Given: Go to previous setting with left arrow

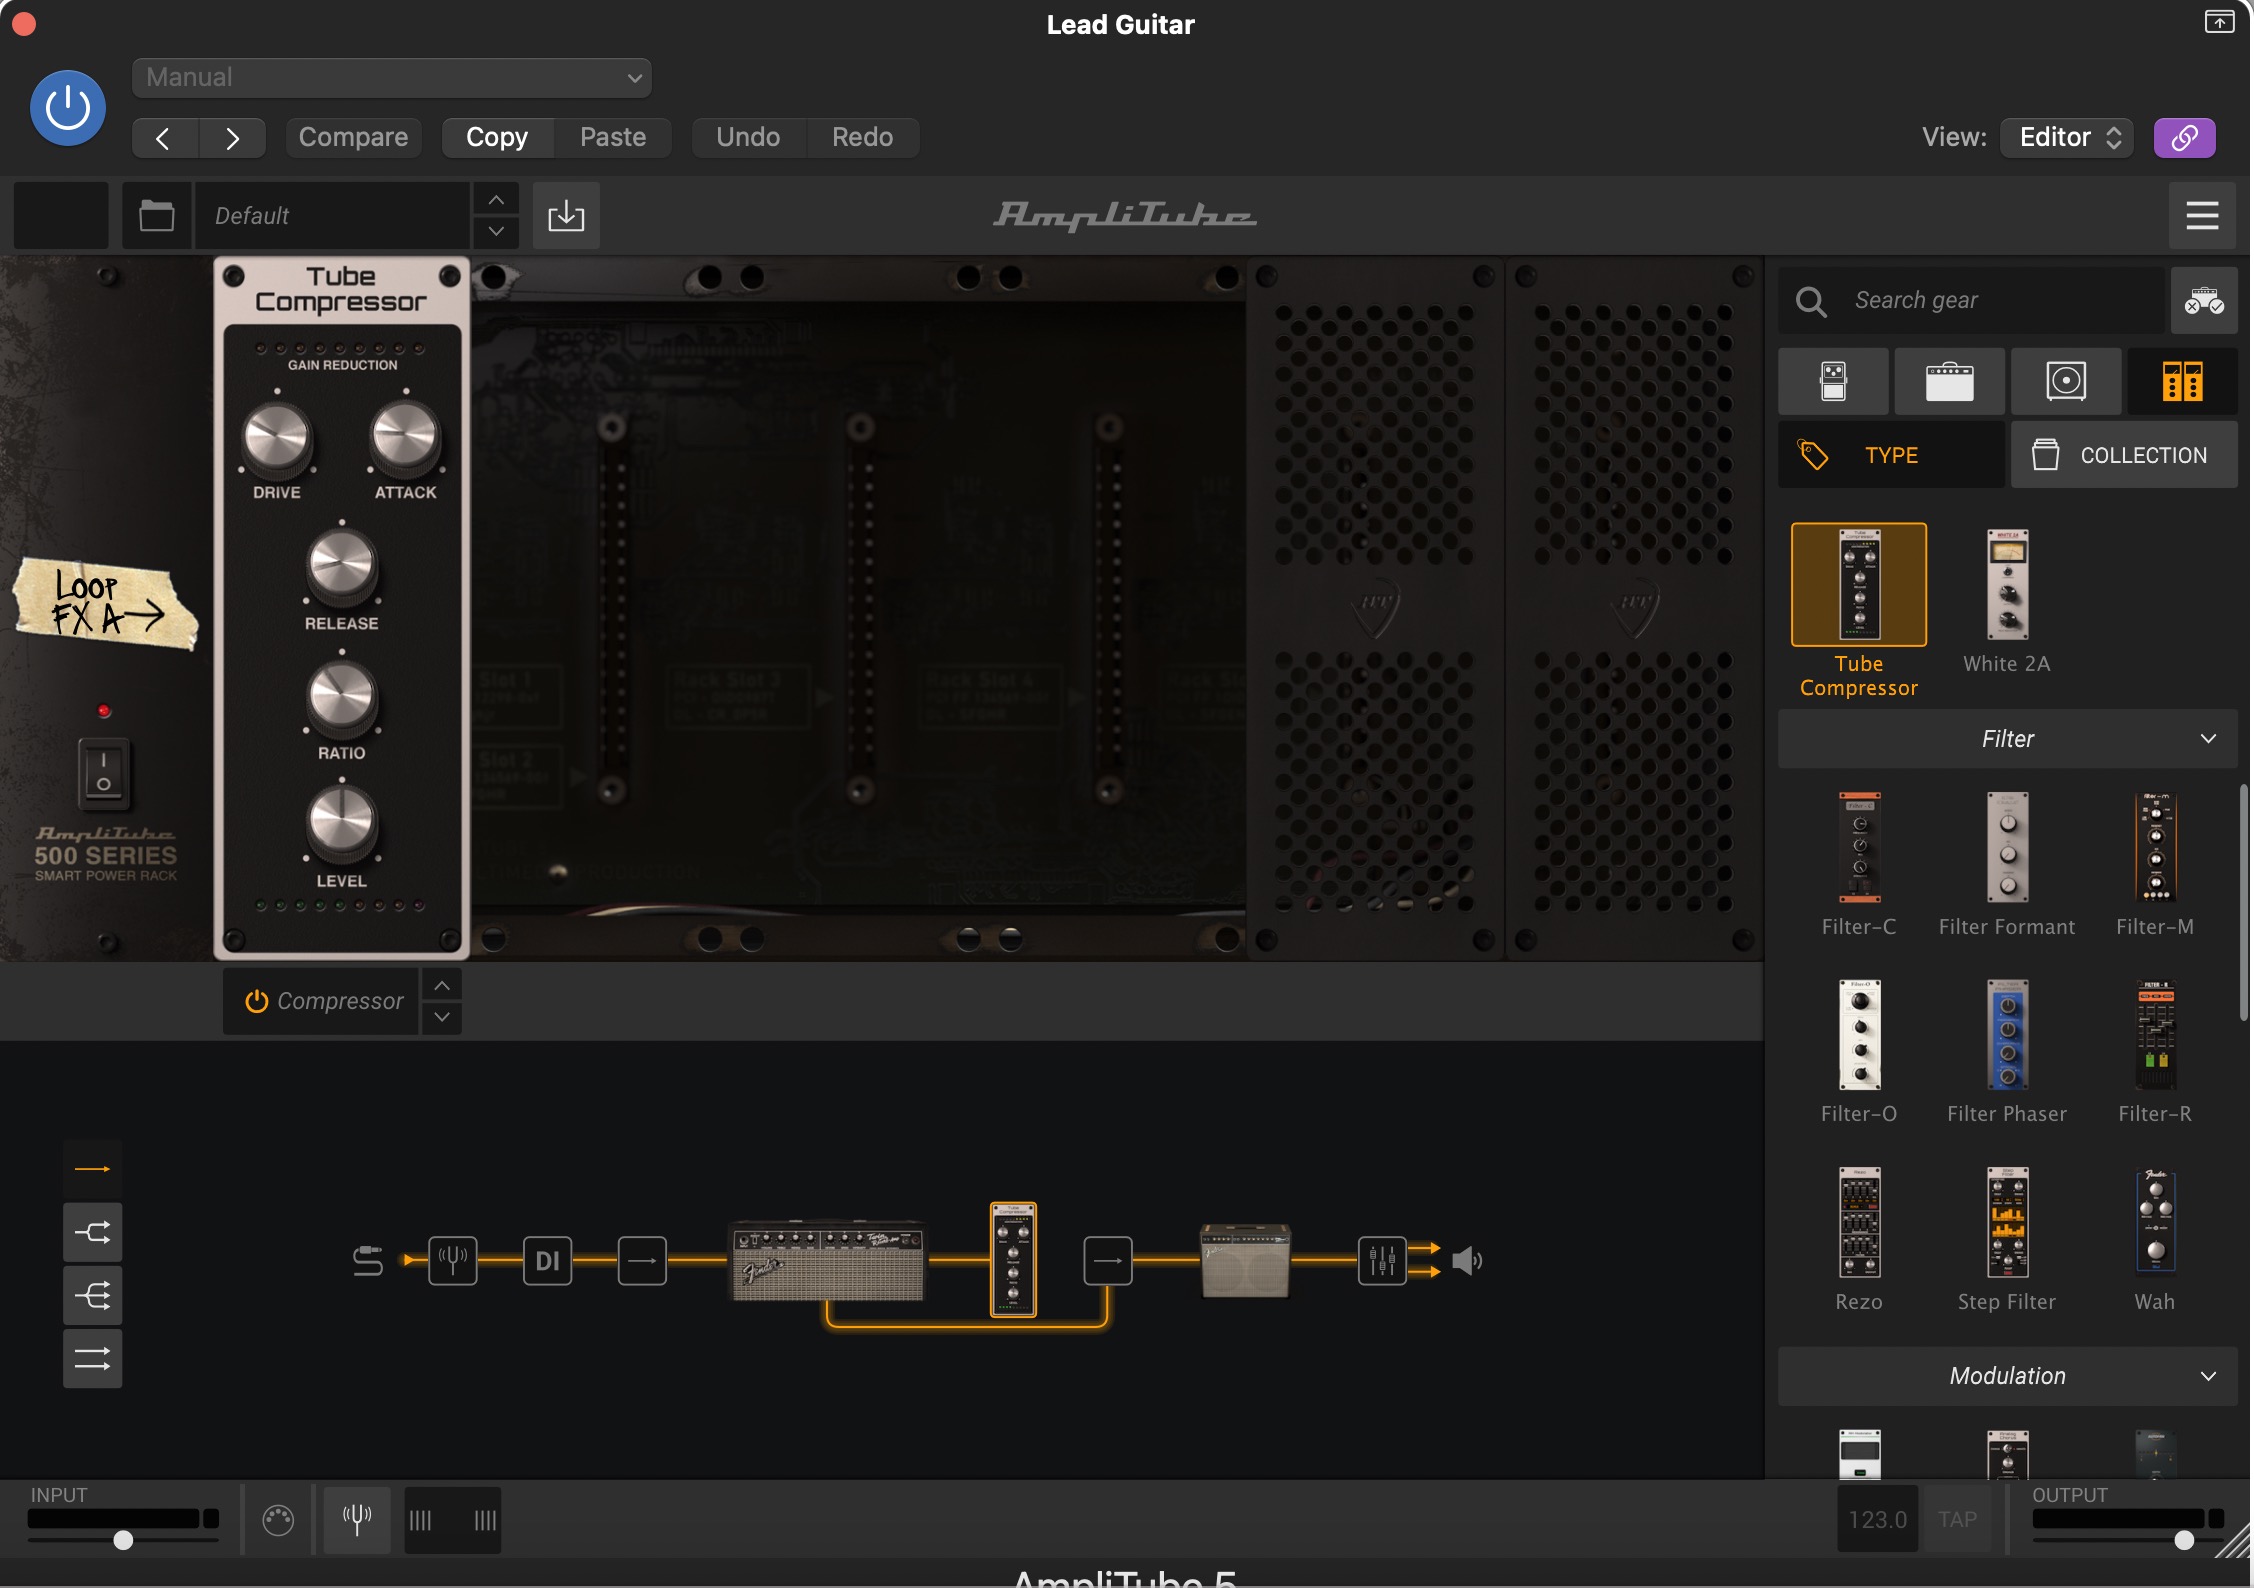Looking at the screenshot, I should coord(164,137).
